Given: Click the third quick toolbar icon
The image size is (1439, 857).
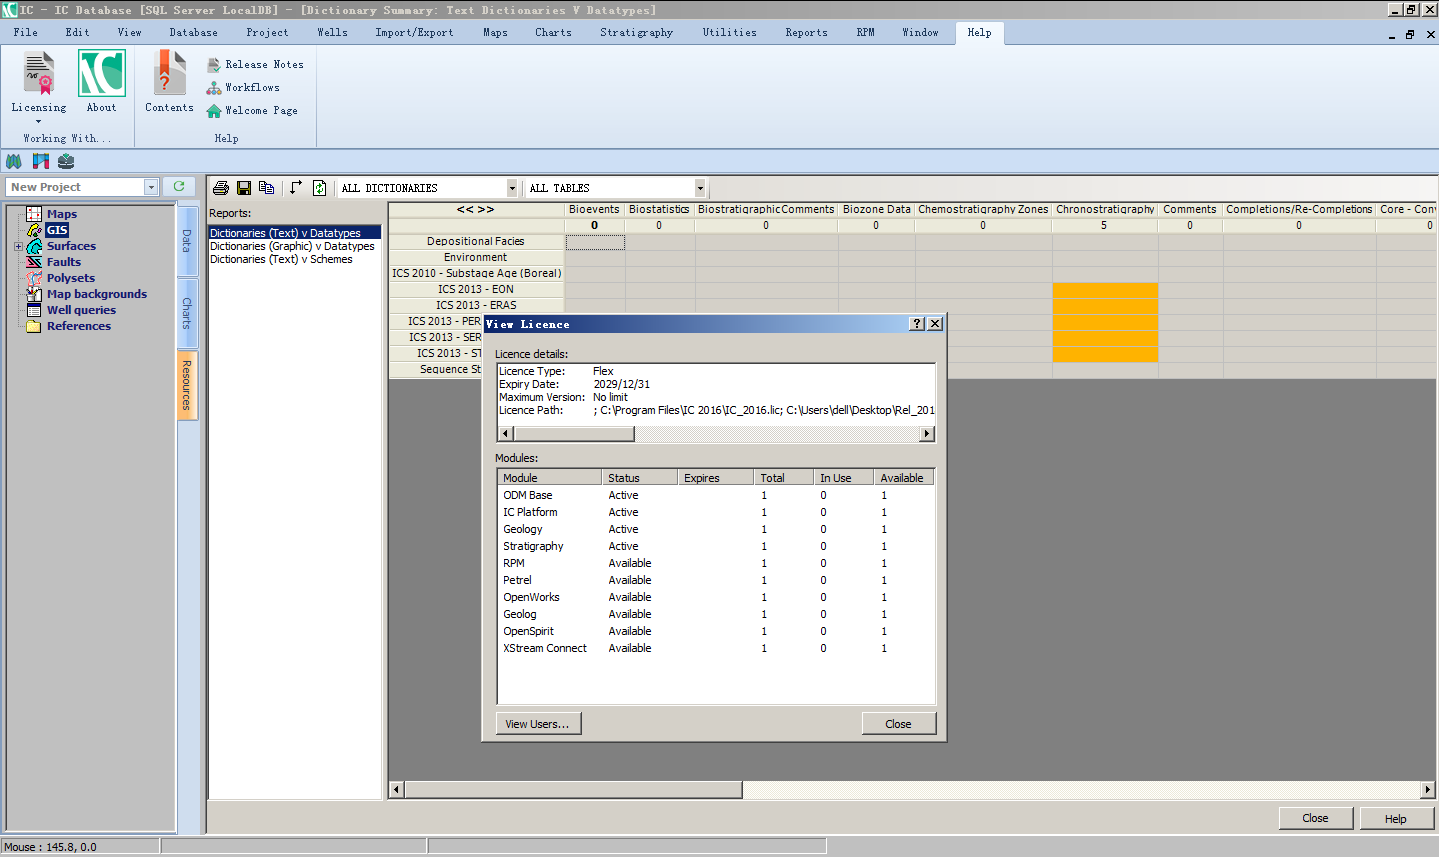Looking at the screenshot, I should [66, 161].
